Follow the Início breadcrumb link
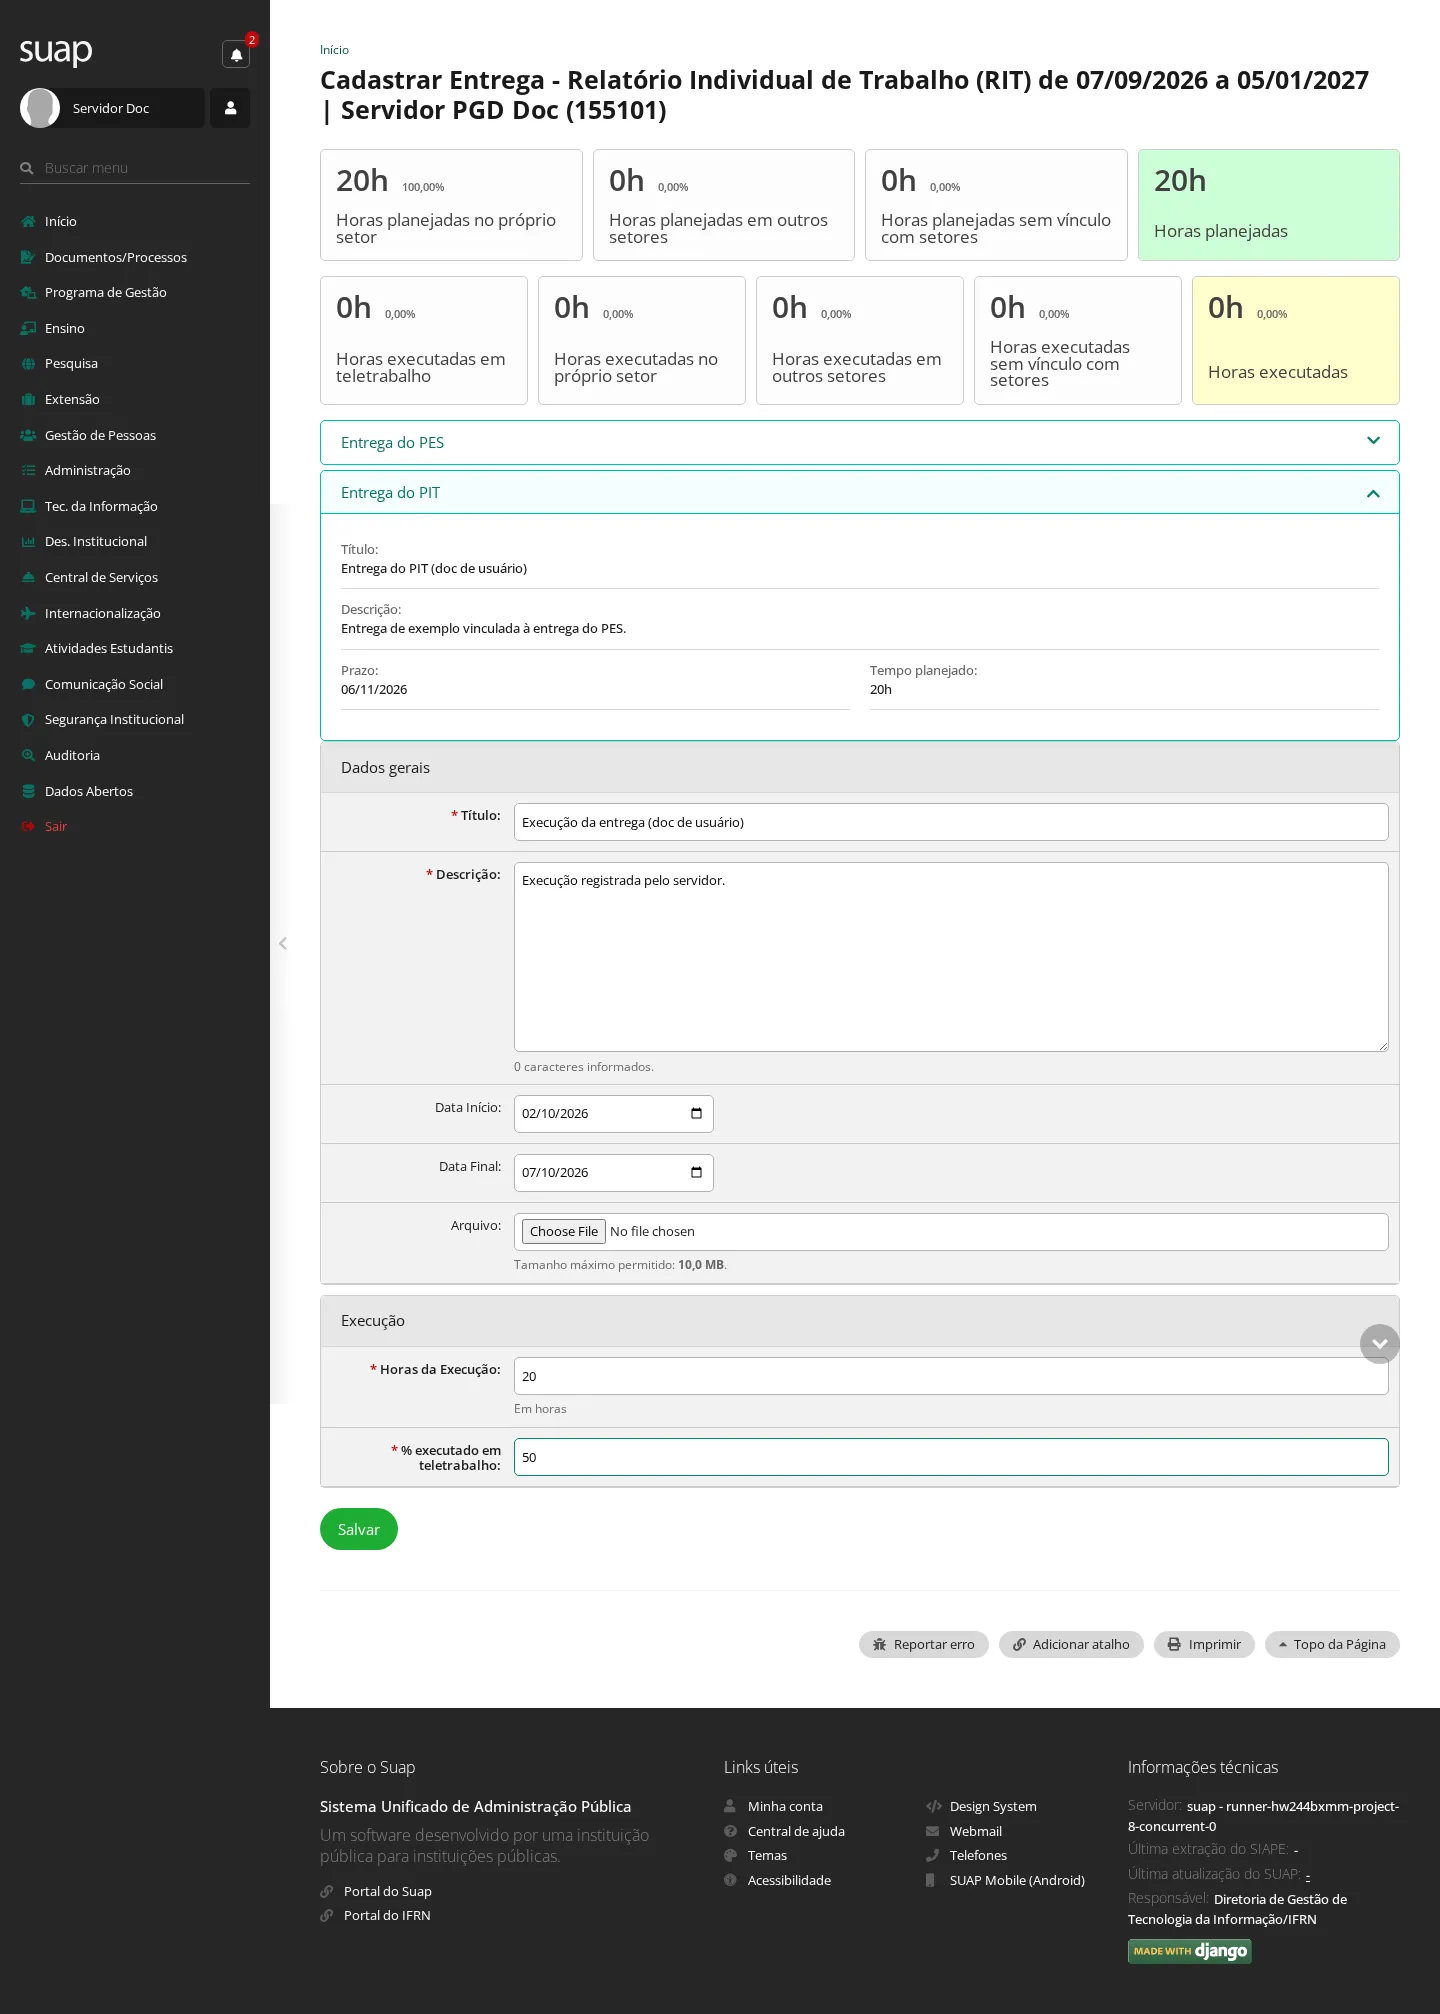 pyautogui.click(x=334, y=50)
